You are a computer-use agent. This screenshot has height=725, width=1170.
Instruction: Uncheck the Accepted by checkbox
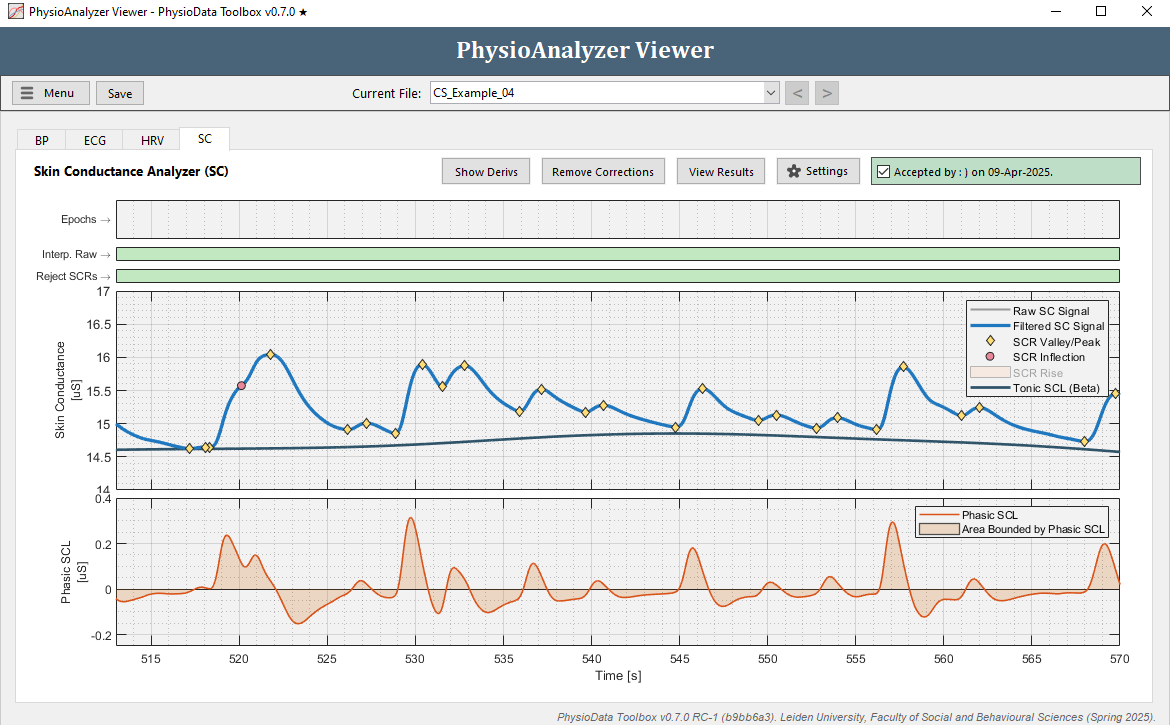[883, 172]
